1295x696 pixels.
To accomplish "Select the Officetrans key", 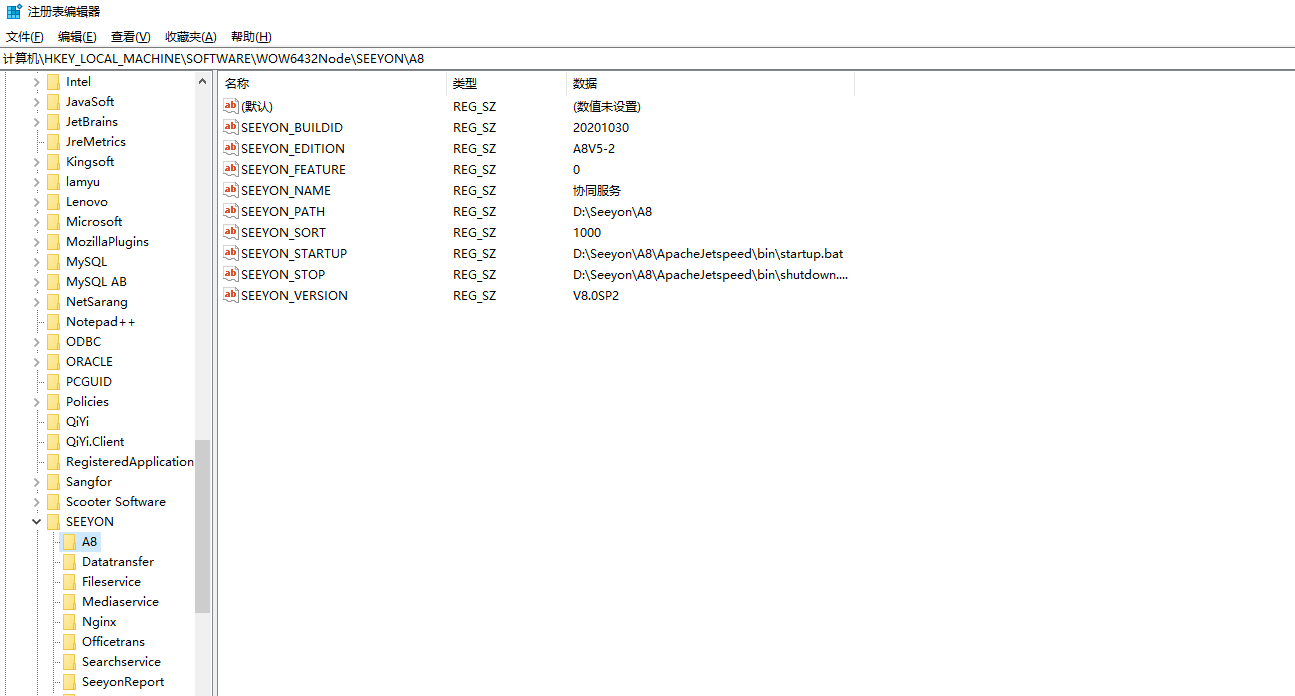I will pyautogui.click(x=113, y=642).
